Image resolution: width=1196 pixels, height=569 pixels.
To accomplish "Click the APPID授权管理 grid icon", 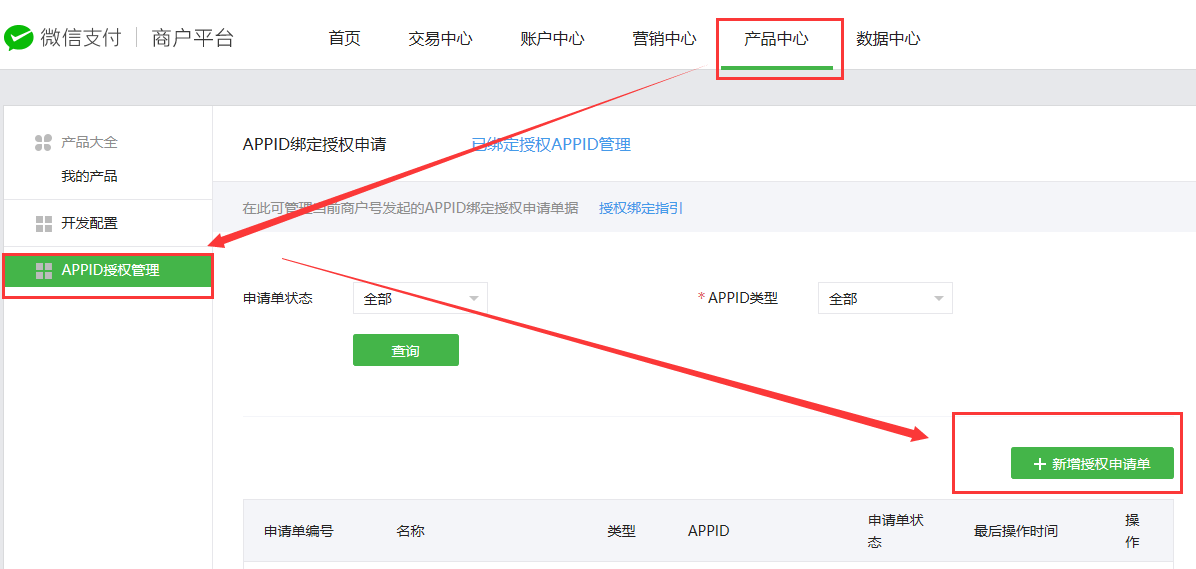I will coord(43,270).
